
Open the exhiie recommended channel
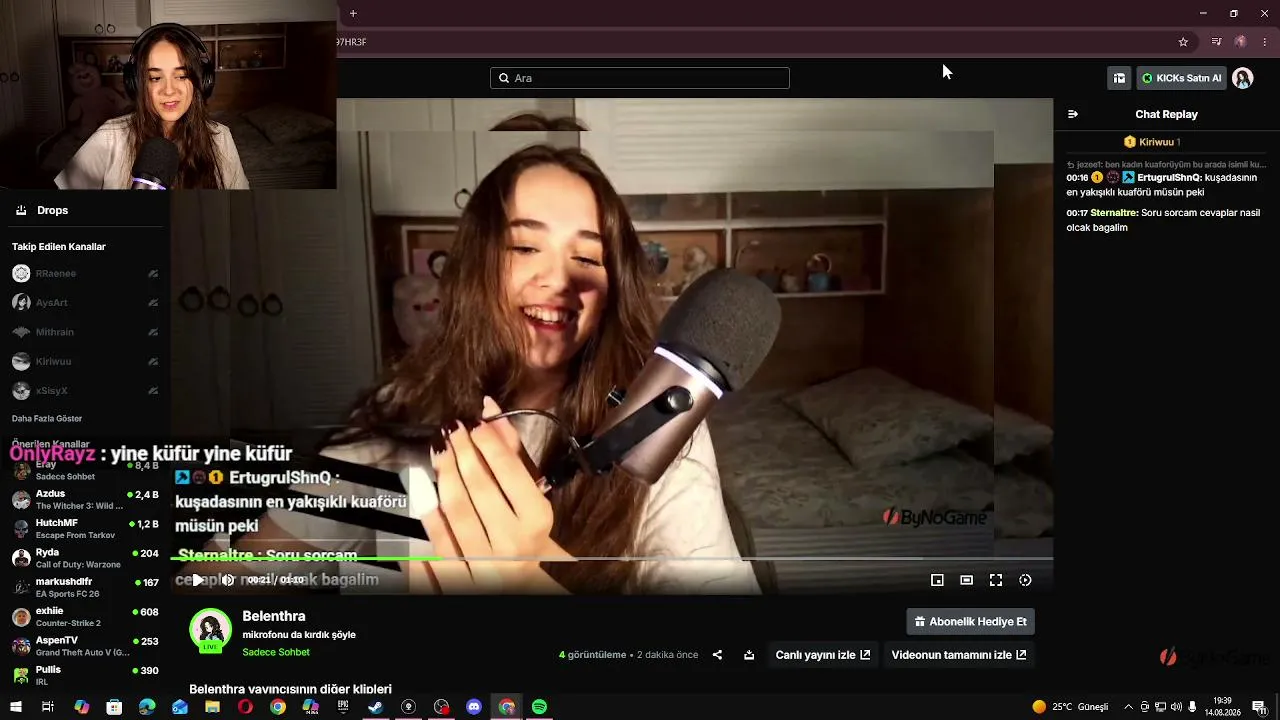coord(84,617)
